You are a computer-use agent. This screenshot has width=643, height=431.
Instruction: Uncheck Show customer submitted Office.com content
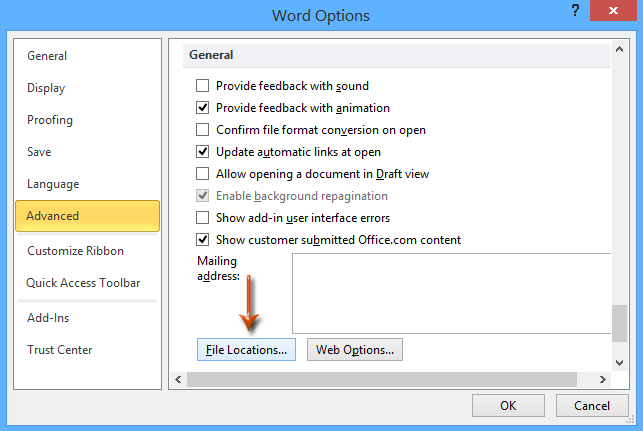(x=202, y=240)
